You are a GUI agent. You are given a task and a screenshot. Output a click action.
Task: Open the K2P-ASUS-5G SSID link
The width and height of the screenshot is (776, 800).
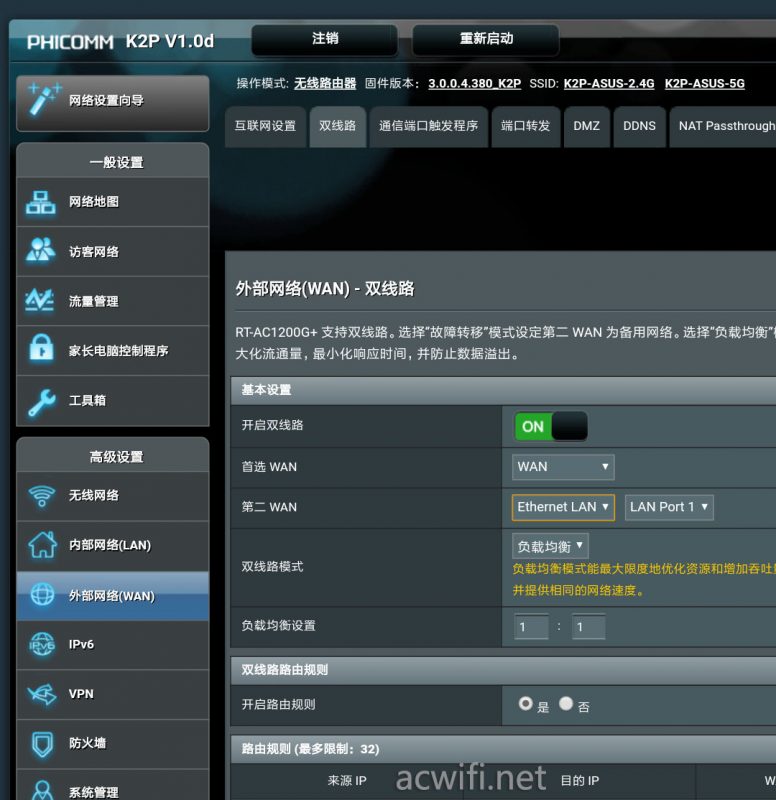(705, 84)
